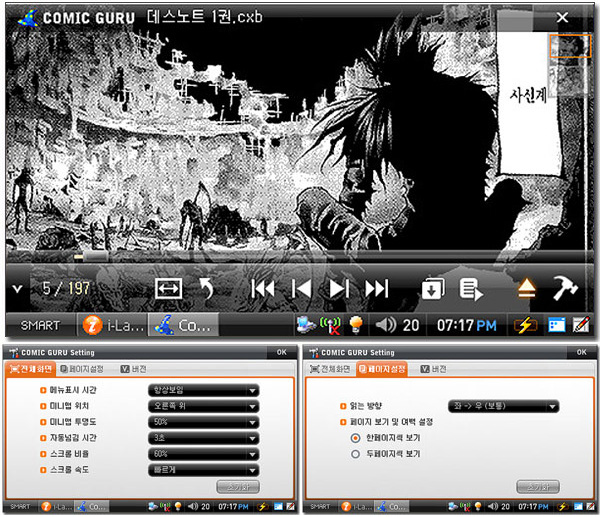Image resolution: width=600 pixels, height=517 pixels.
Task: Click the volume icon in left Setting window taskbar
Action: click(193, 507)
